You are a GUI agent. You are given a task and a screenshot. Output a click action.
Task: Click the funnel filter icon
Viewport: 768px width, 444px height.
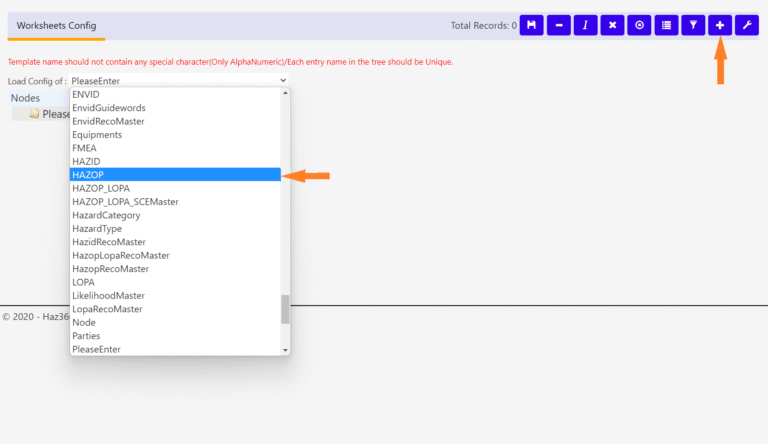693,25
